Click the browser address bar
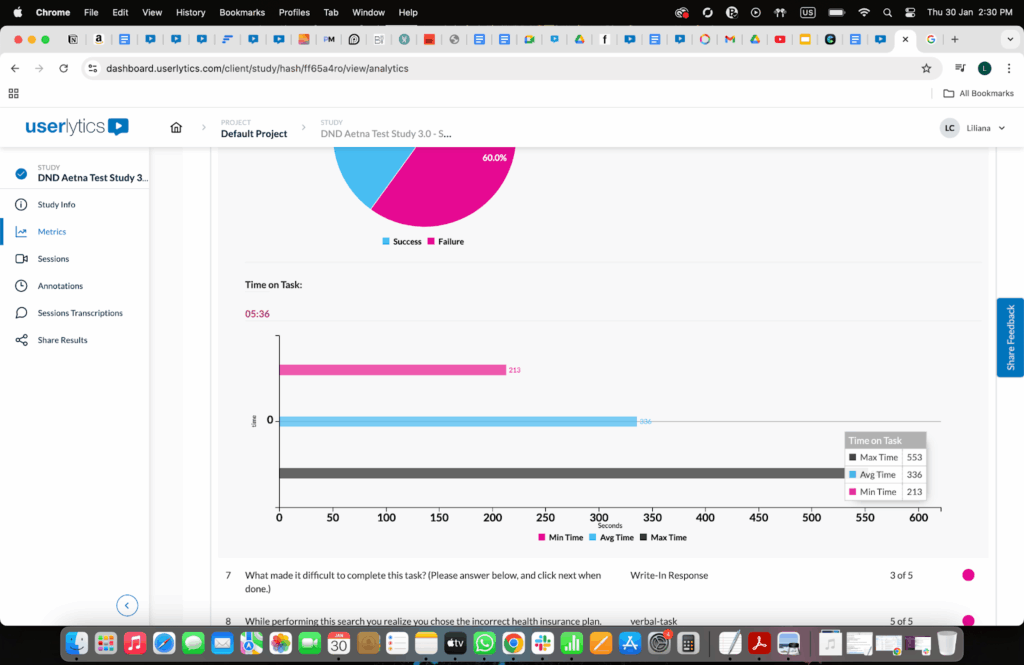The height and width of the screenshot is (665, 1024). tap(500, 68)
